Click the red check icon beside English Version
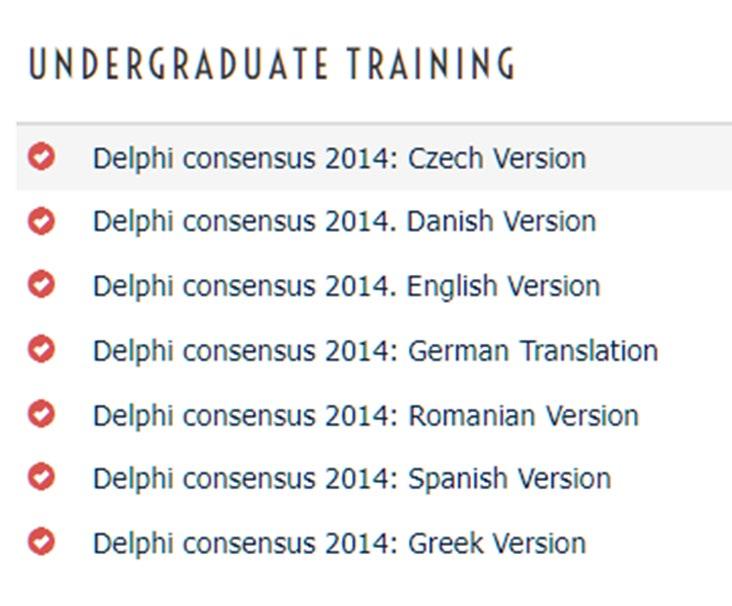The width and height of the screenshot is (732, 606). click(x=42, y=283)
